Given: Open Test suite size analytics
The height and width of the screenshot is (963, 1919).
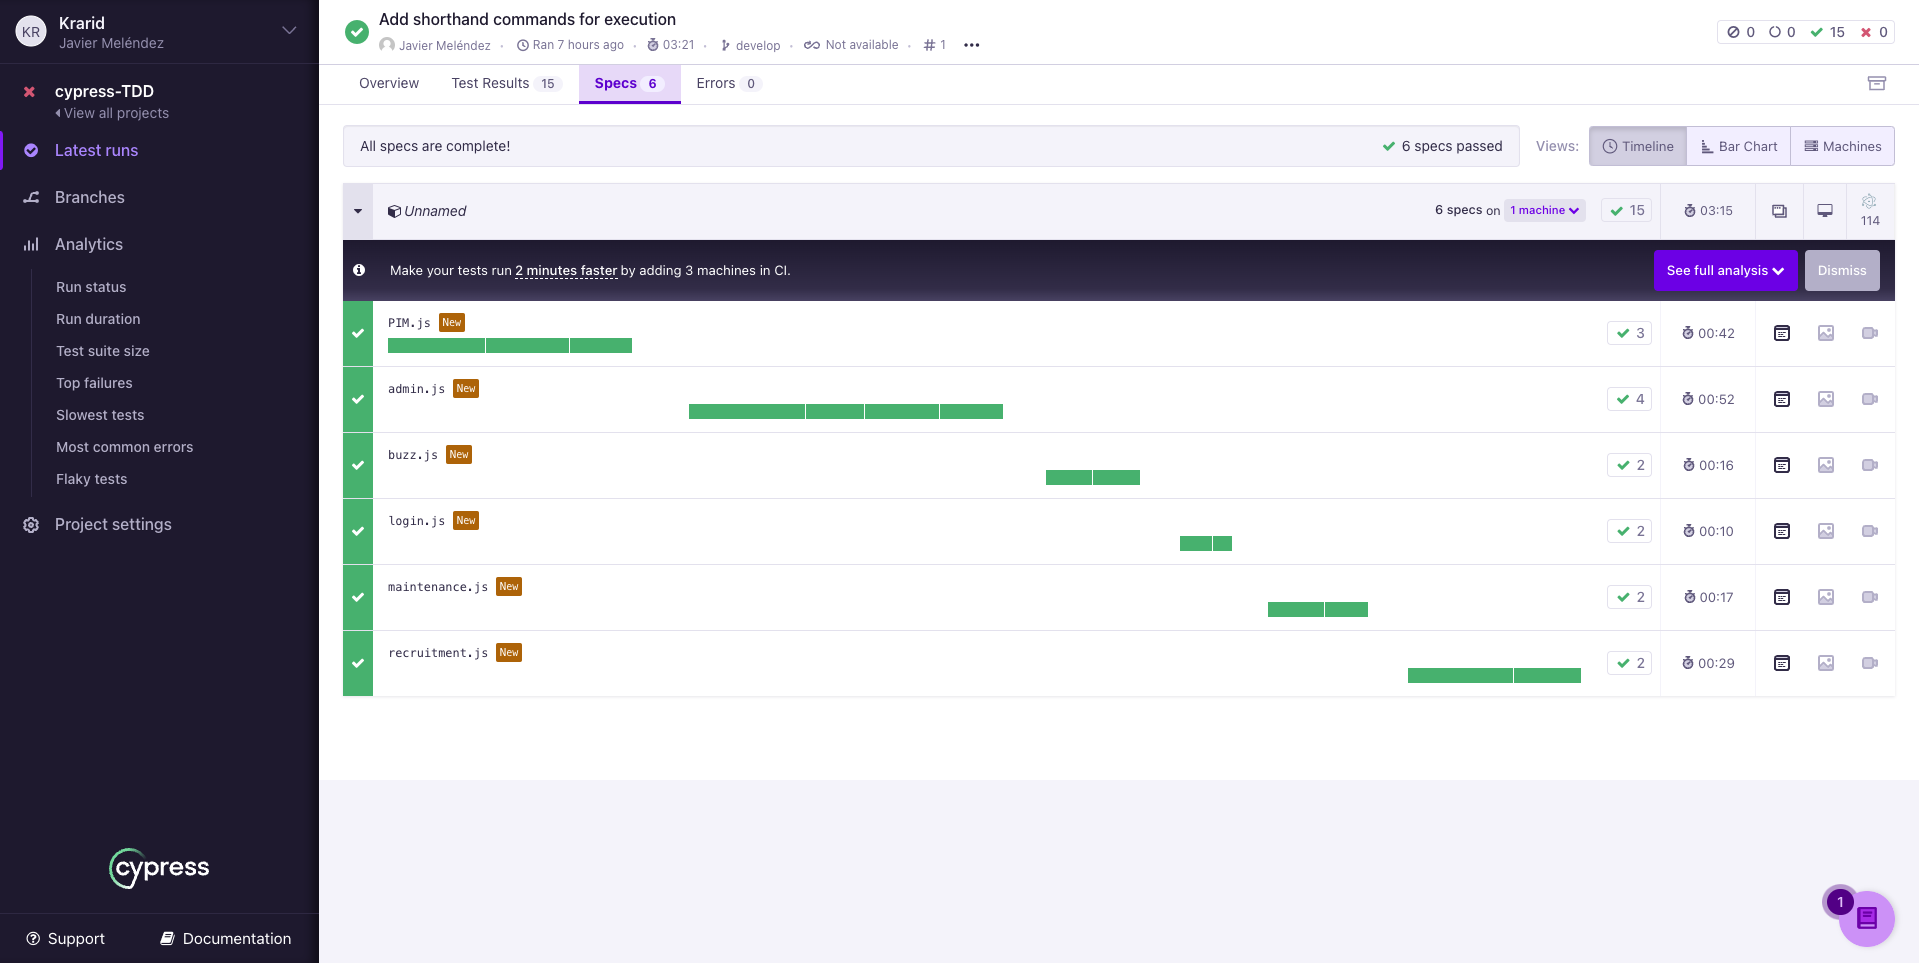Looking at the screenshot, I should click(103, 351).
